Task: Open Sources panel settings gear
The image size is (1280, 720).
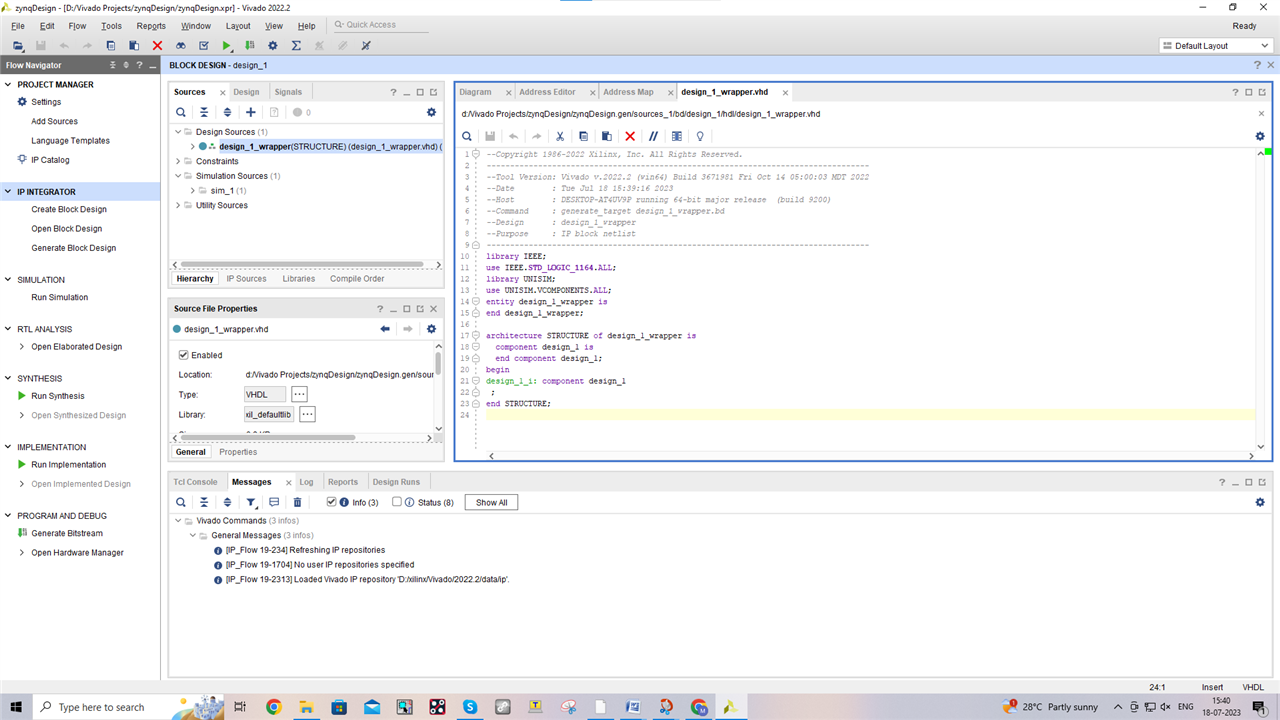Action: tap(432, 112)
